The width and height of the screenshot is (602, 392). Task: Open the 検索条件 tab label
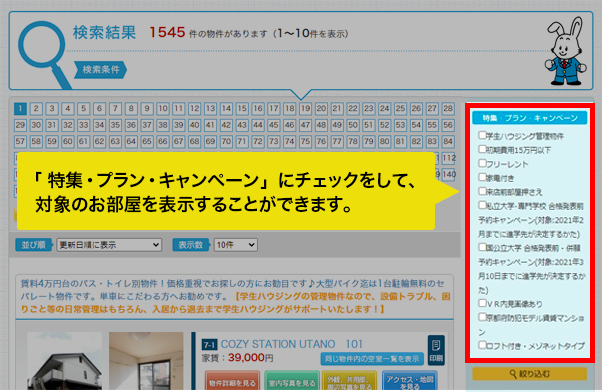101,70
